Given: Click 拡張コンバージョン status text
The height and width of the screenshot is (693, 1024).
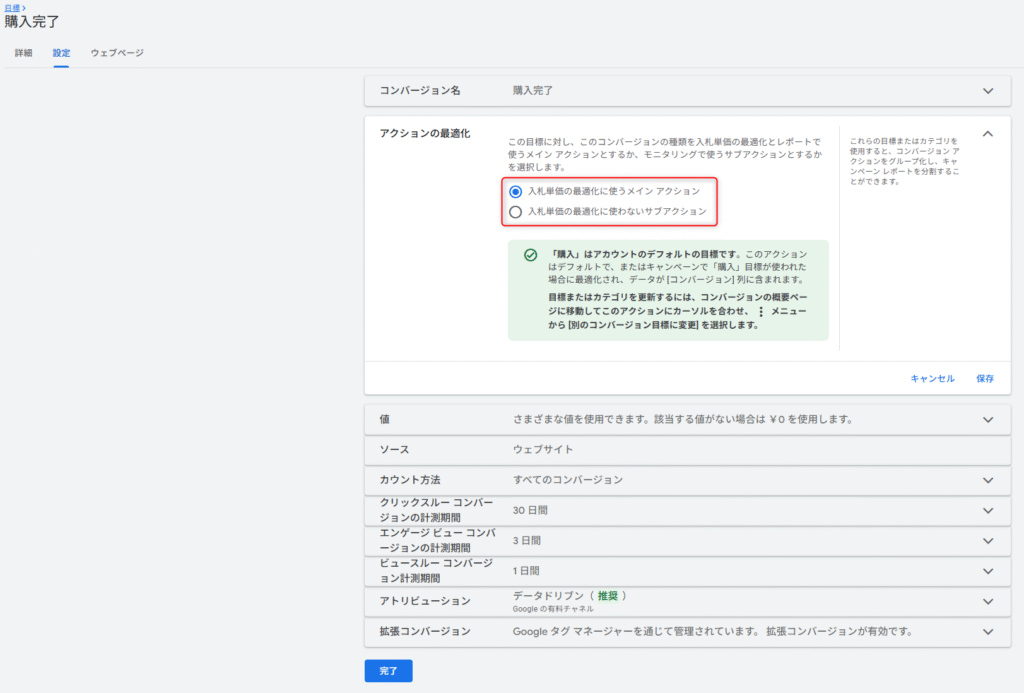Looking at the screenshot, I should click(712, 632).
